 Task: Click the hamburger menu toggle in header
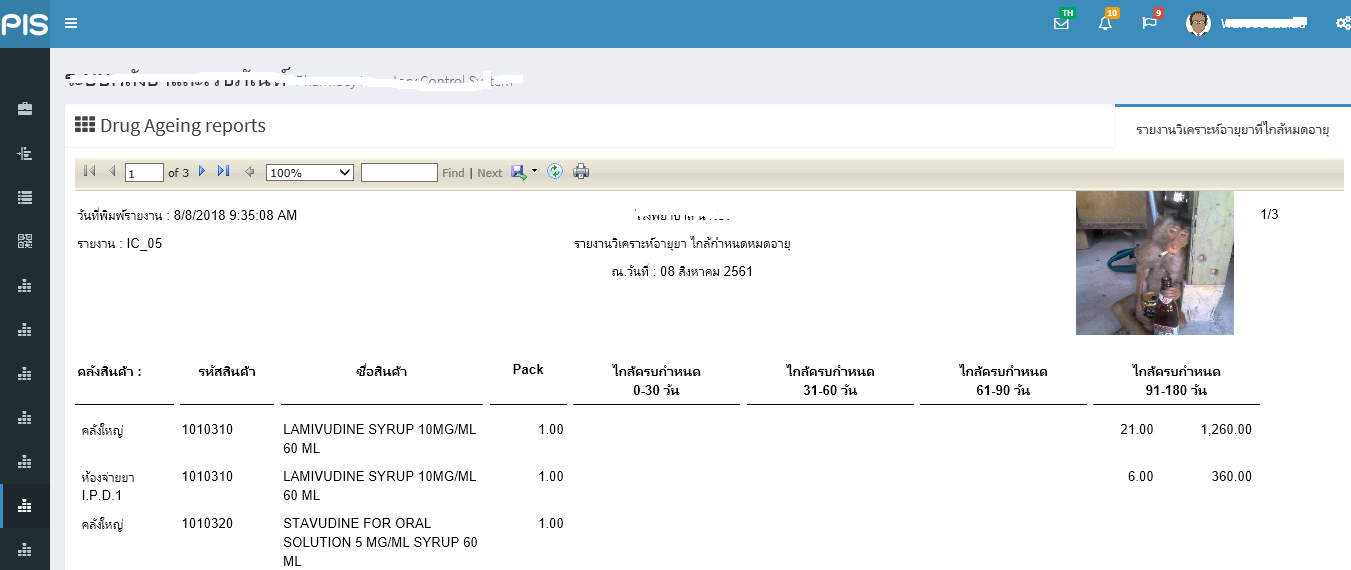(71, 24)
